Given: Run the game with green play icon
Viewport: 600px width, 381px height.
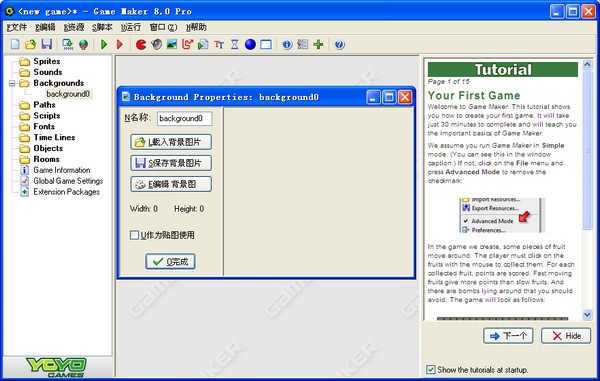Looking at the screenshot, I should point(104,45).
